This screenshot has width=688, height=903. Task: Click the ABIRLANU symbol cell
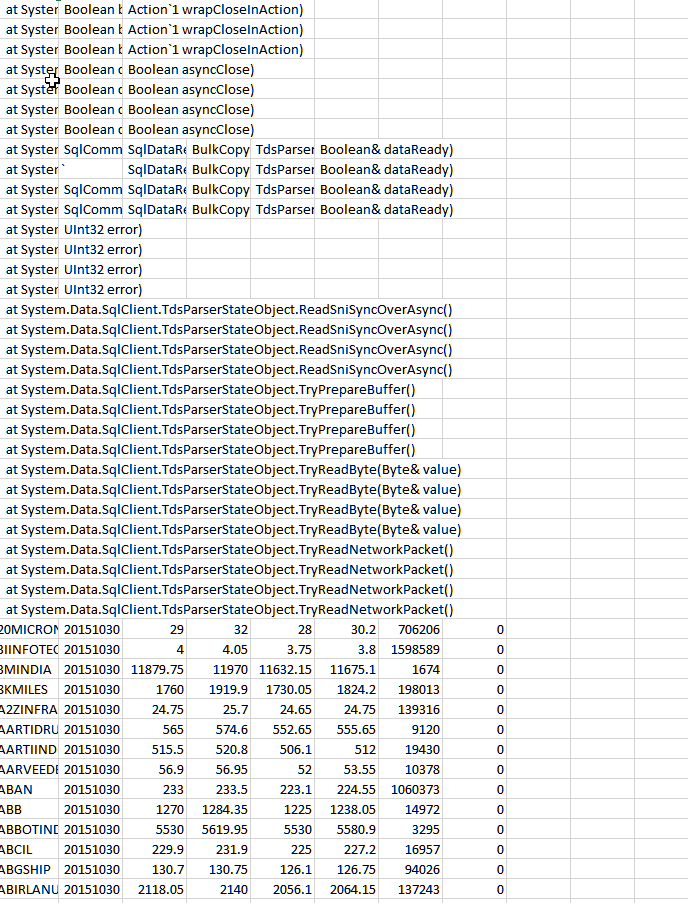30,889
